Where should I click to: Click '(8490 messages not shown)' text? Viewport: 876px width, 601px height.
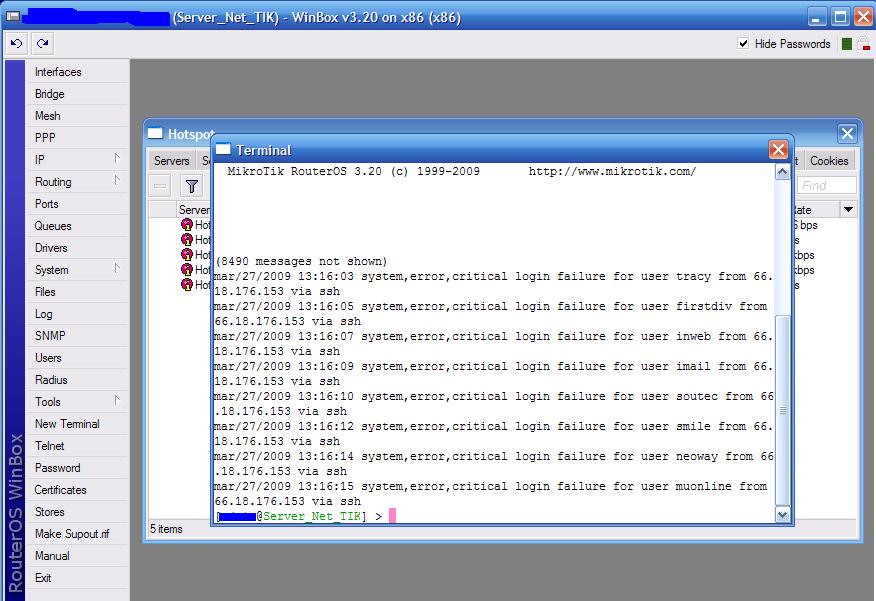click(x=301, y=261)
